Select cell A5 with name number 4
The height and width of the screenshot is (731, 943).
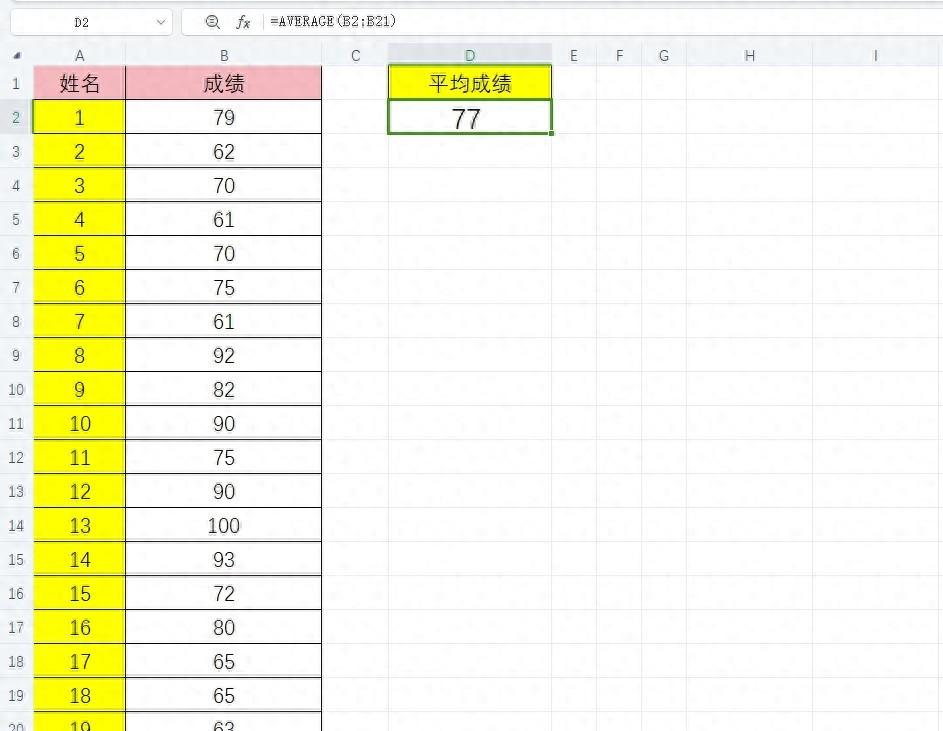pyautogui.click(x=79, y=219)
